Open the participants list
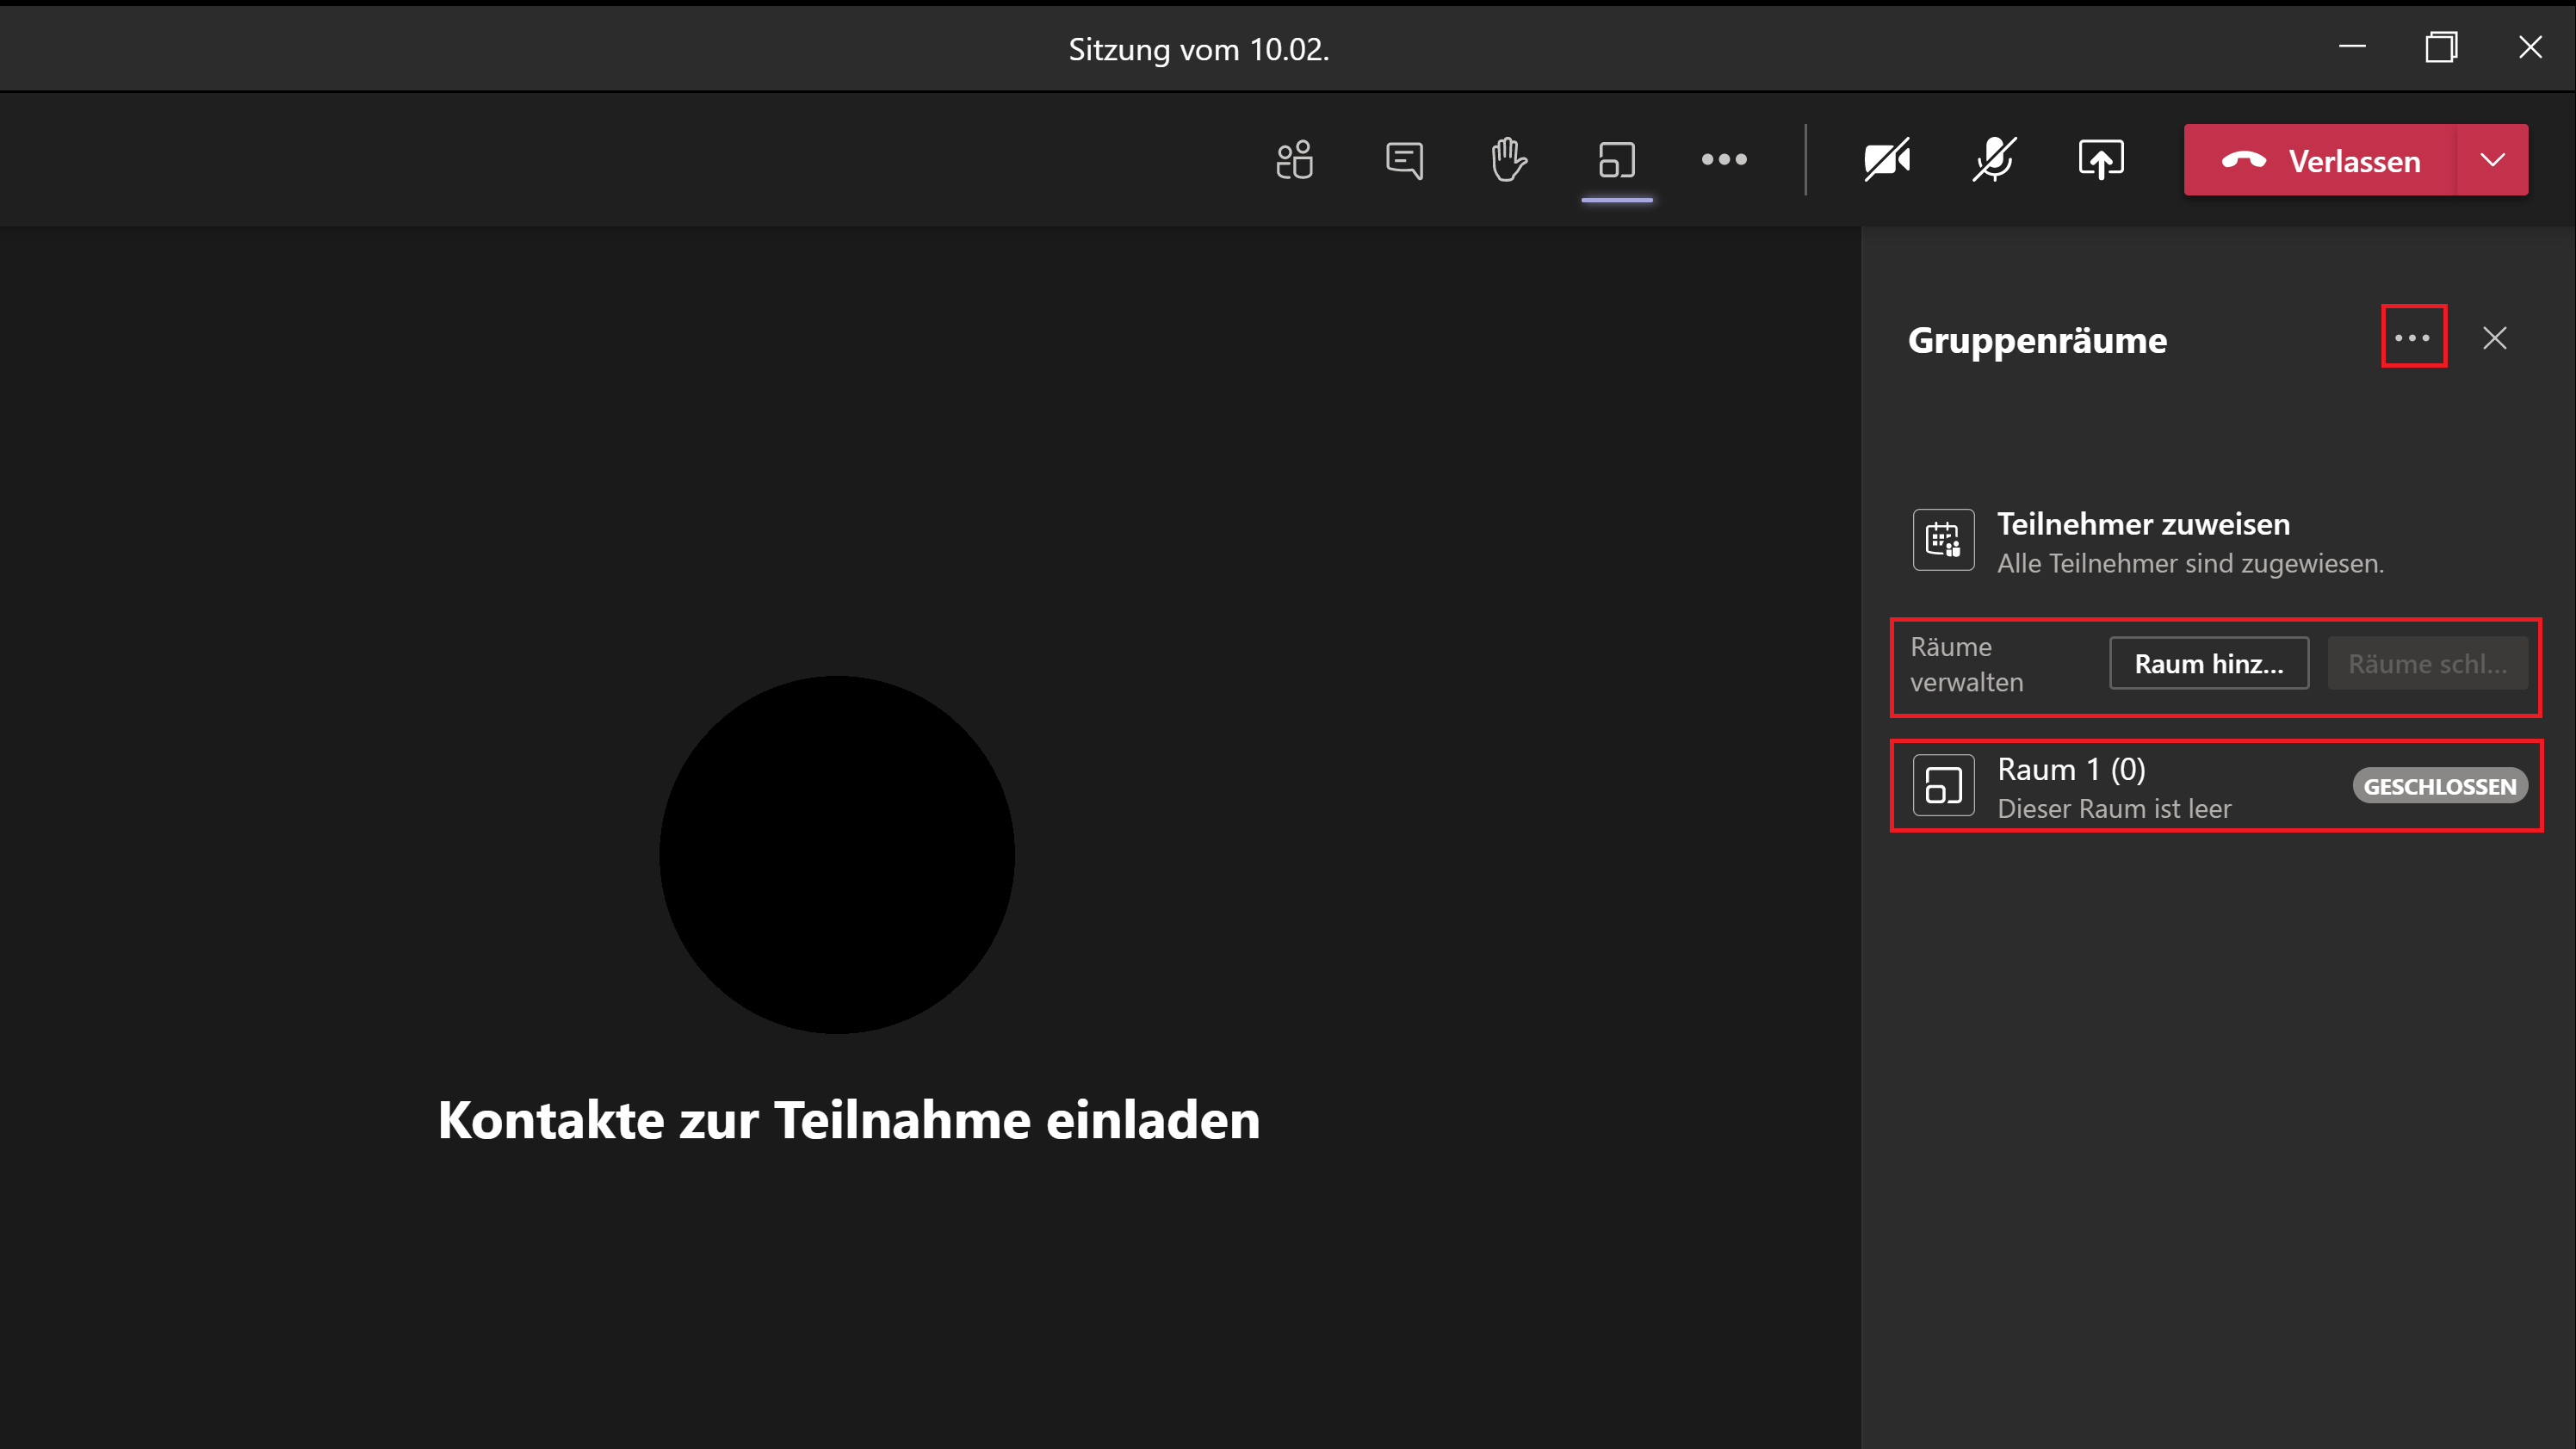The image size is (2576, 1449). pyautogui.click(x=1295, y=160)
